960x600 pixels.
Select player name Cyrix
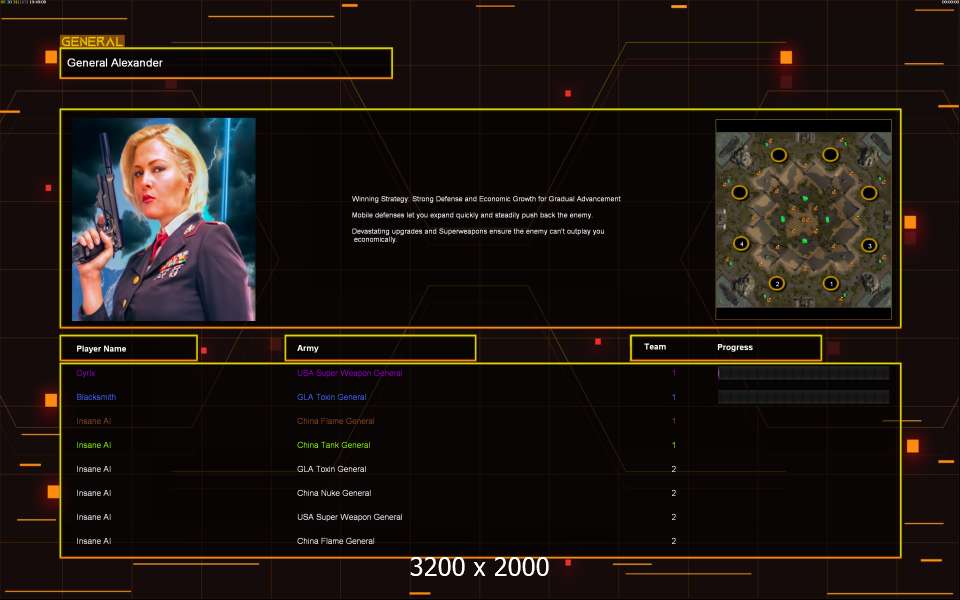pos(86,373)
